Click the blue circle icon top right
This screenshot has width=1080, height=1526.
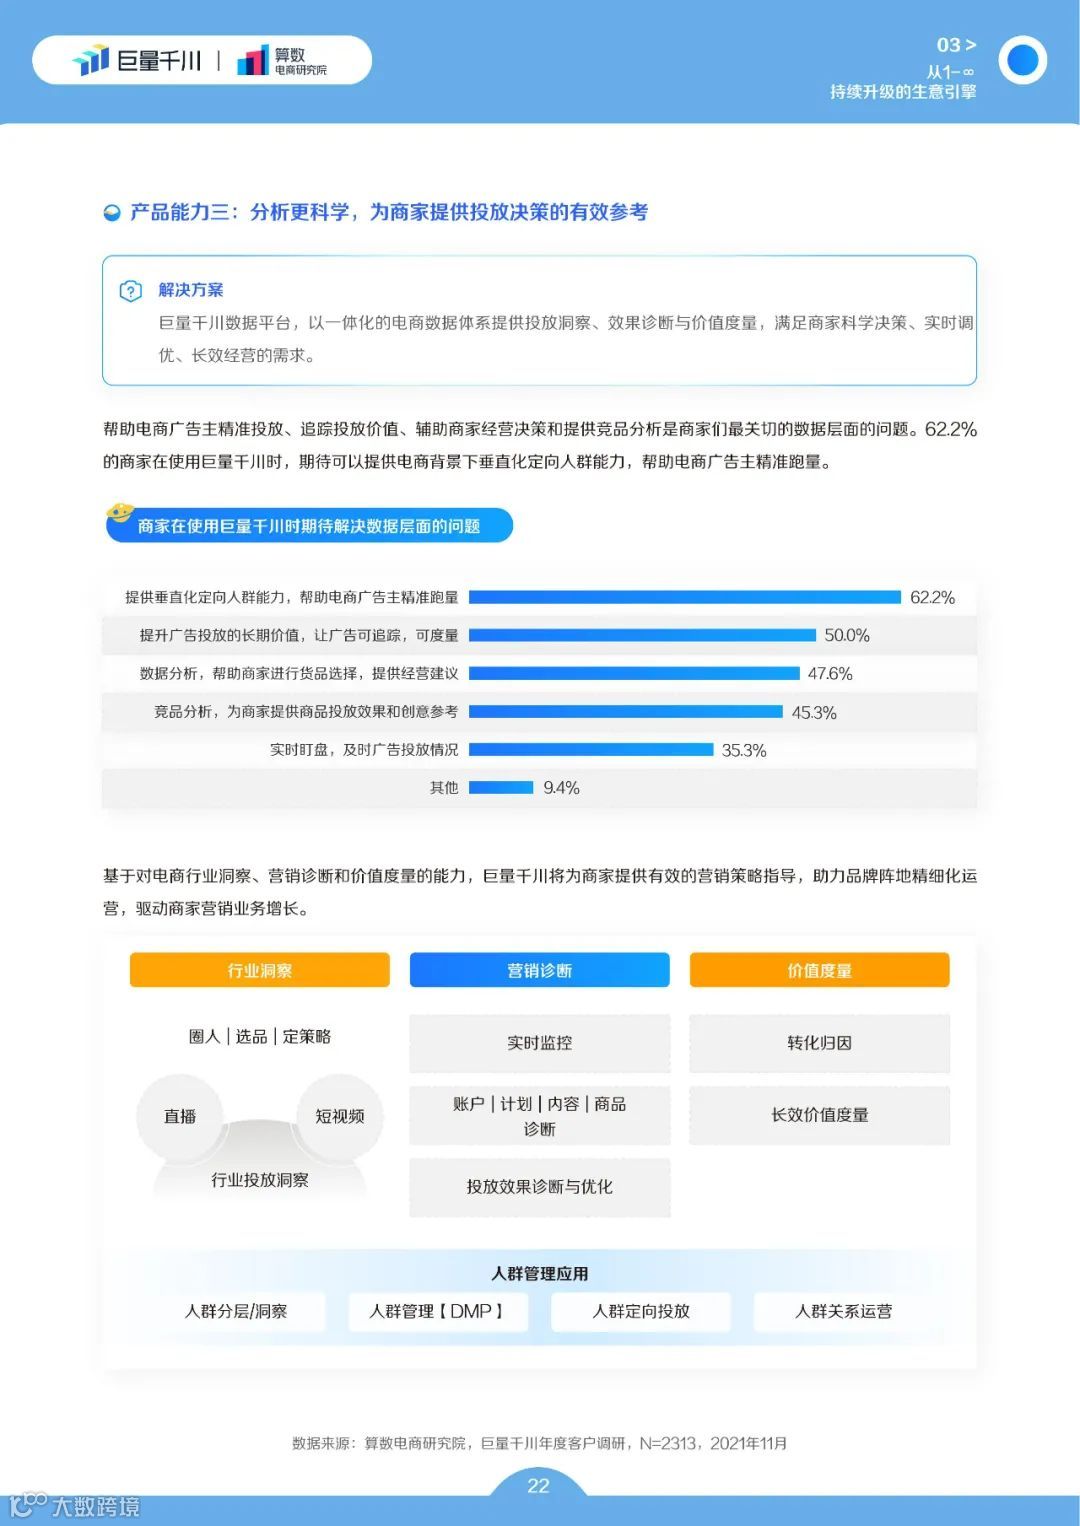(x=1024, y=61)
